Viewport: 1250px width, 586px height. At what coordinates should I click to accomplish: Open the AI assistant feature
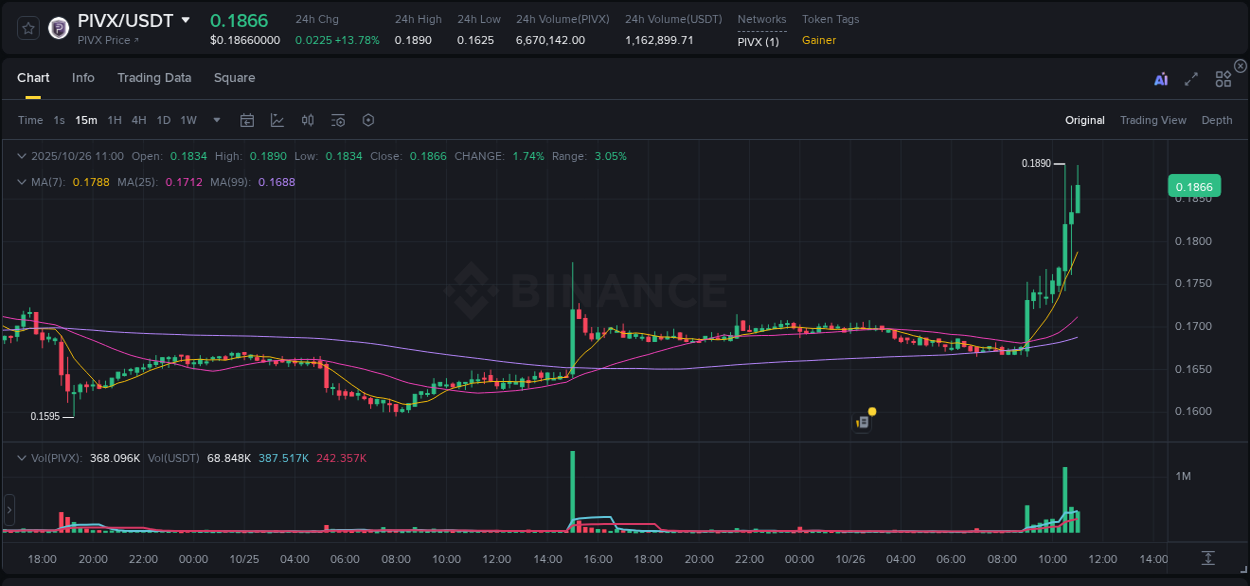(x=1160, y=78)
